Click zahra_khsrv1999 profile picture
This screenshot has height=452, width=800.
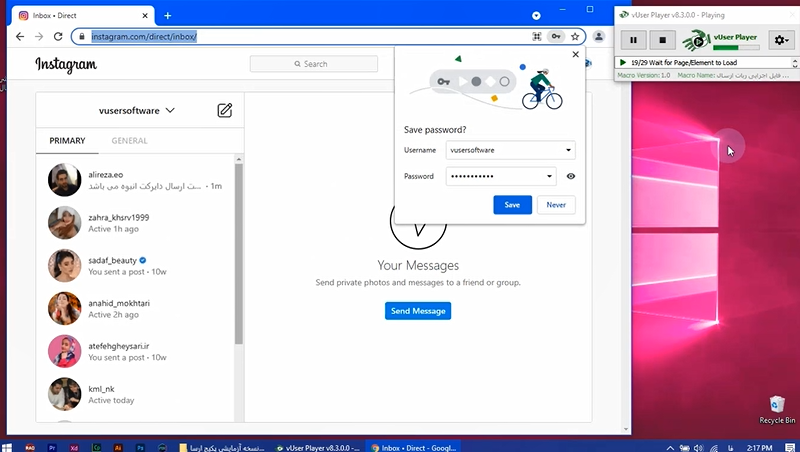click(64, 223)
